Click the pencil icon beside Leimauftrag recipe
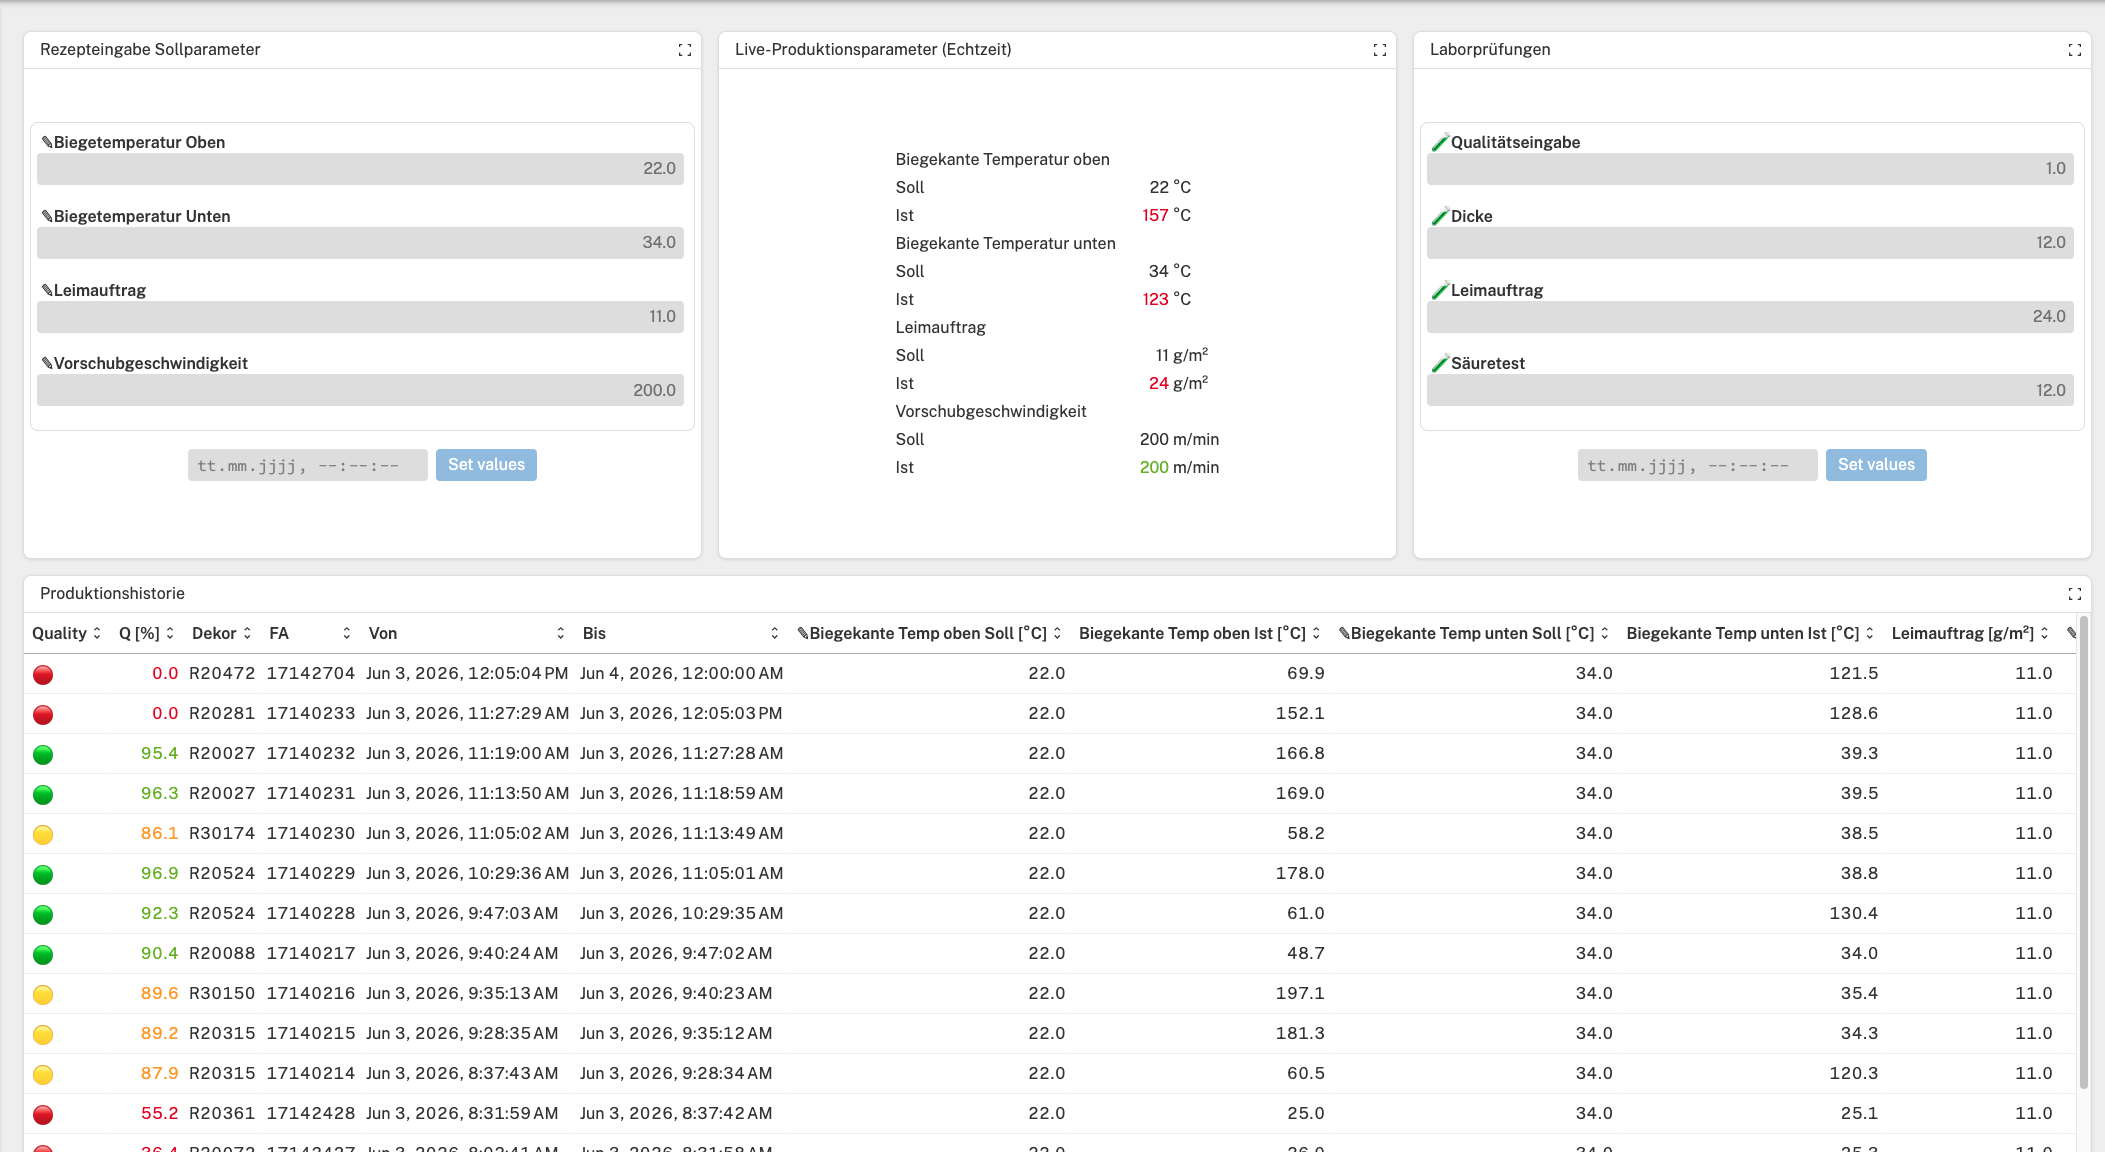 click(47, 291)
